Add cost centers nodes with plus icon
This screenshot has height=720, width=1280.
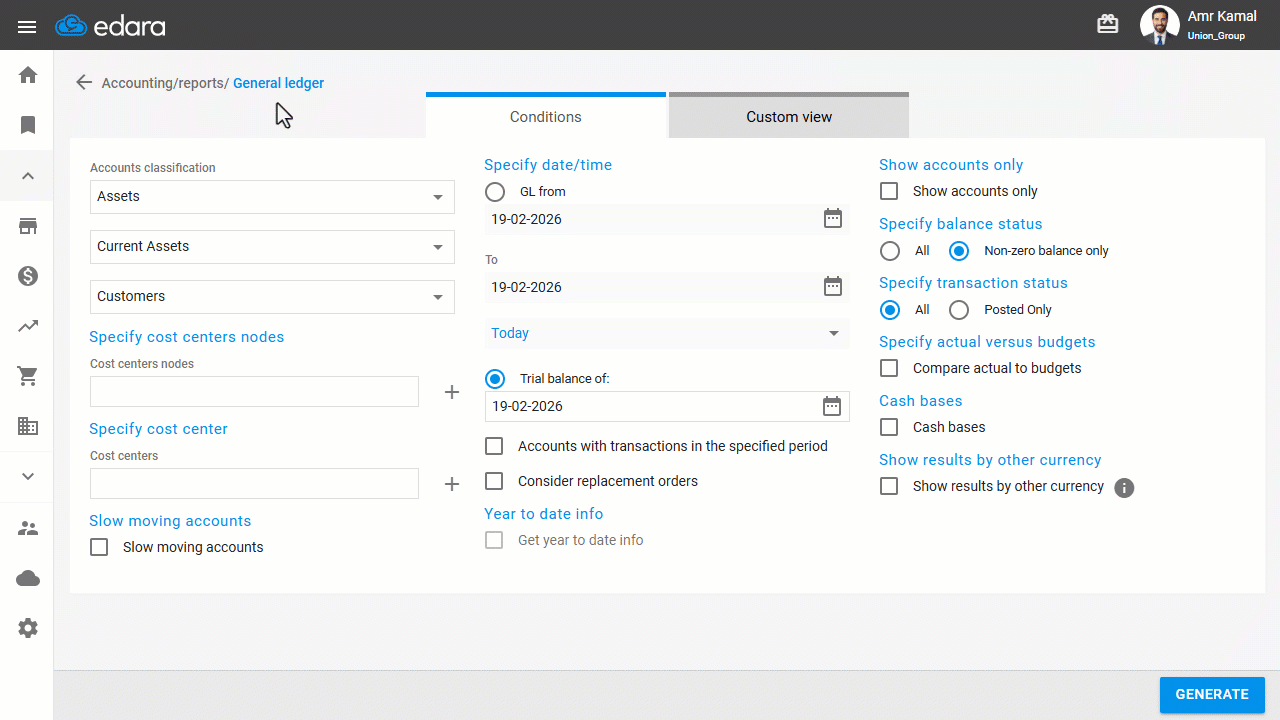point(452,392)
